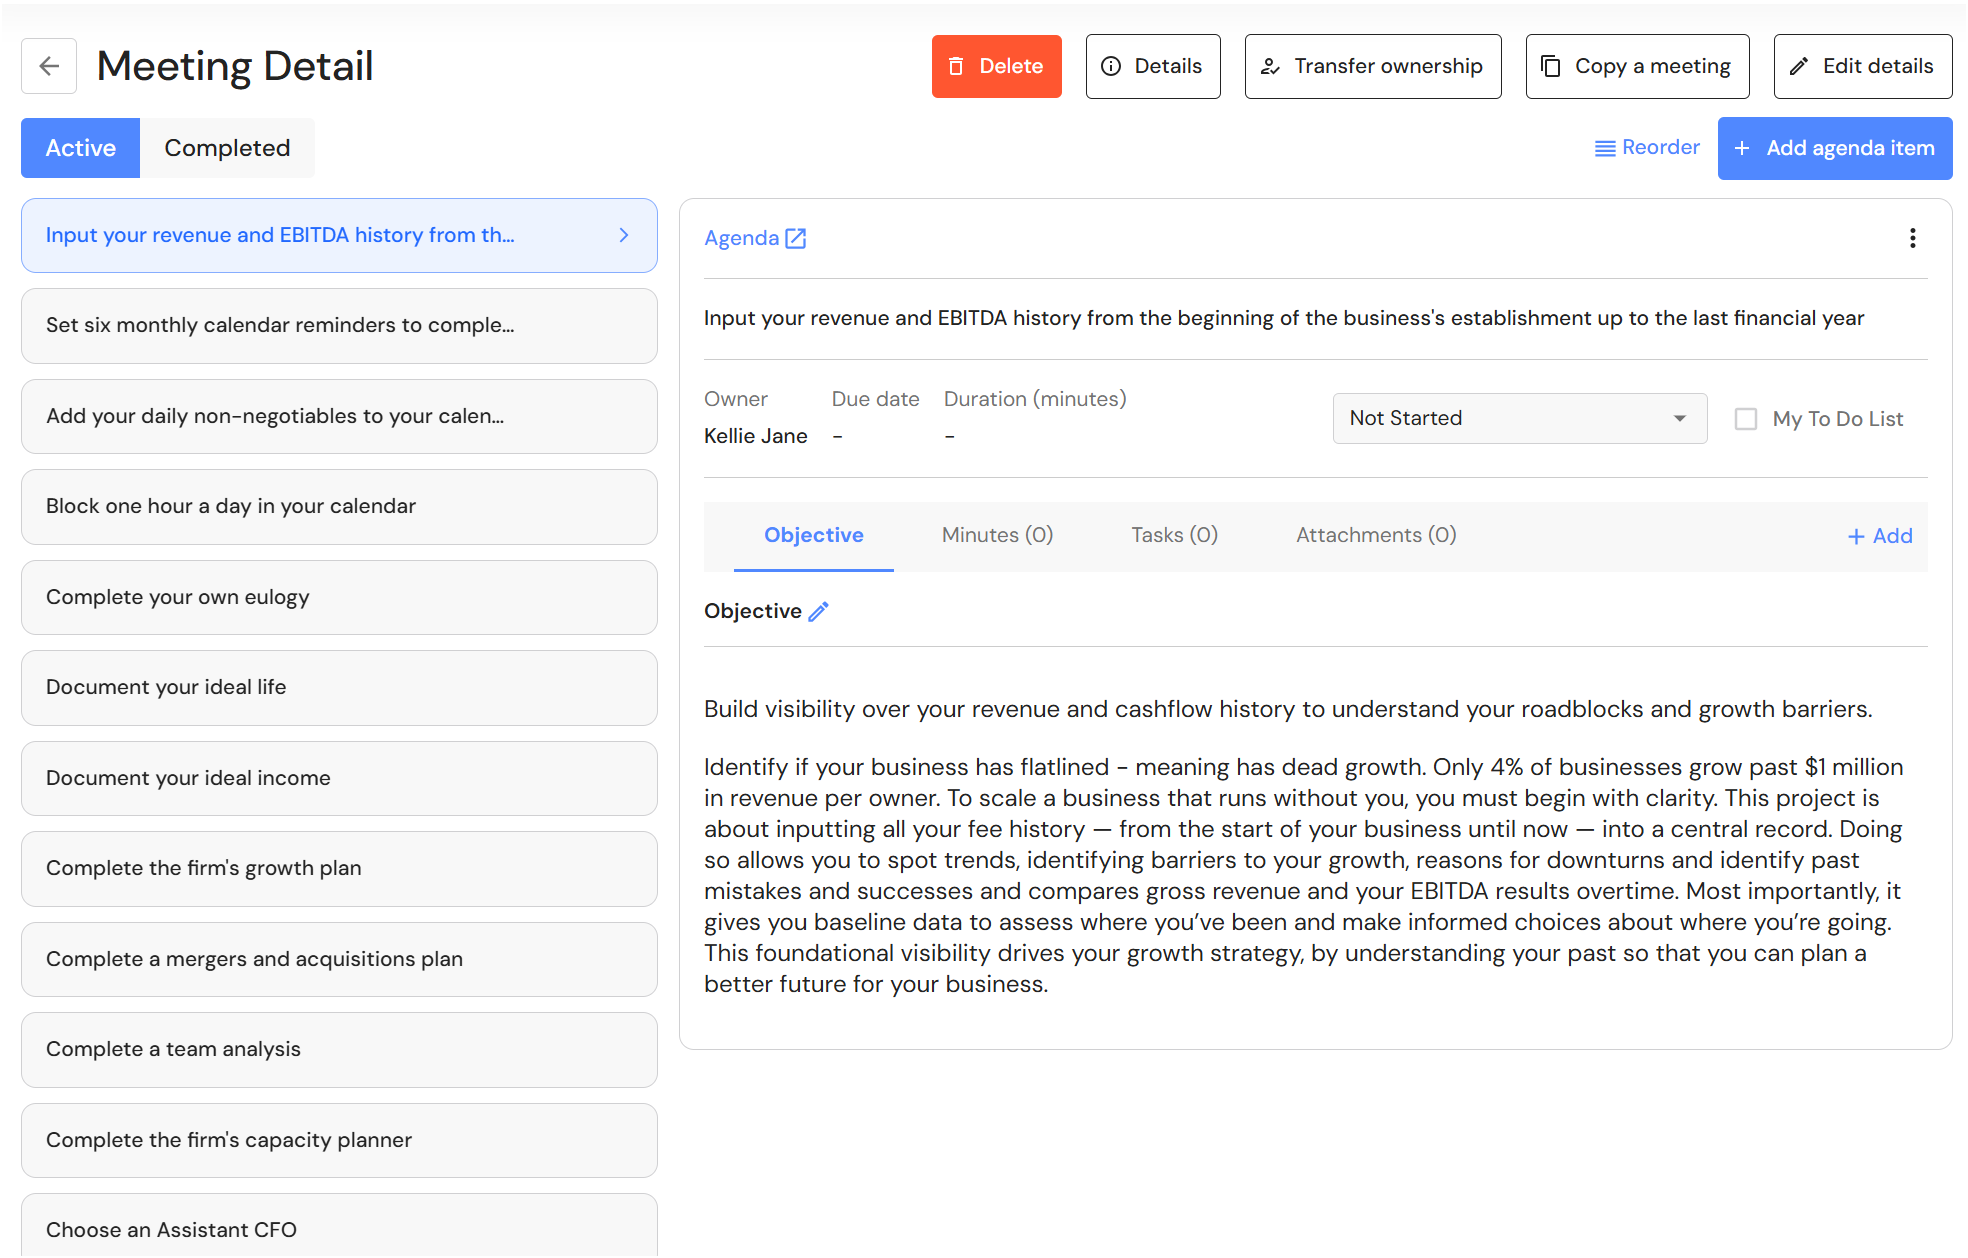This screenshot has width=1968, height=1258.
Task: Open the Minutes (0) tab
Action: coord(997,535)
